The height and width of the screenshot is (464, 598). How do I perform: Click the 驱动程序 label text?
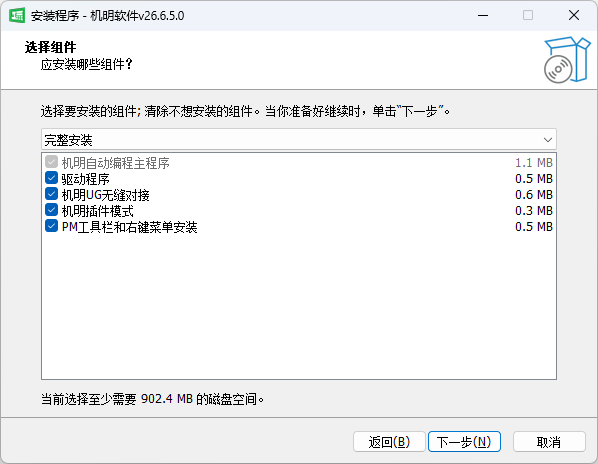86,179
